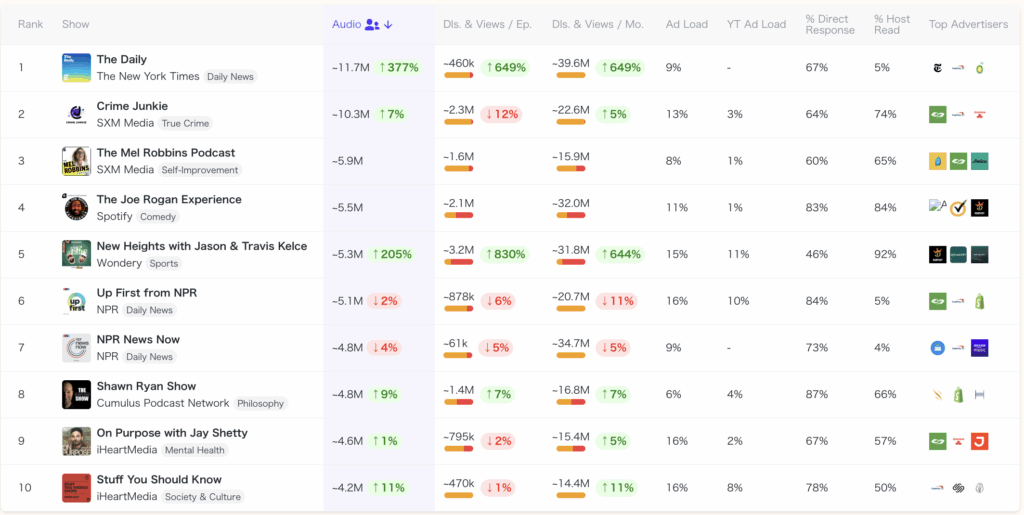Click New York Times advertiser logo for The Daily
1024x515 pixels.
click(937, 68)
